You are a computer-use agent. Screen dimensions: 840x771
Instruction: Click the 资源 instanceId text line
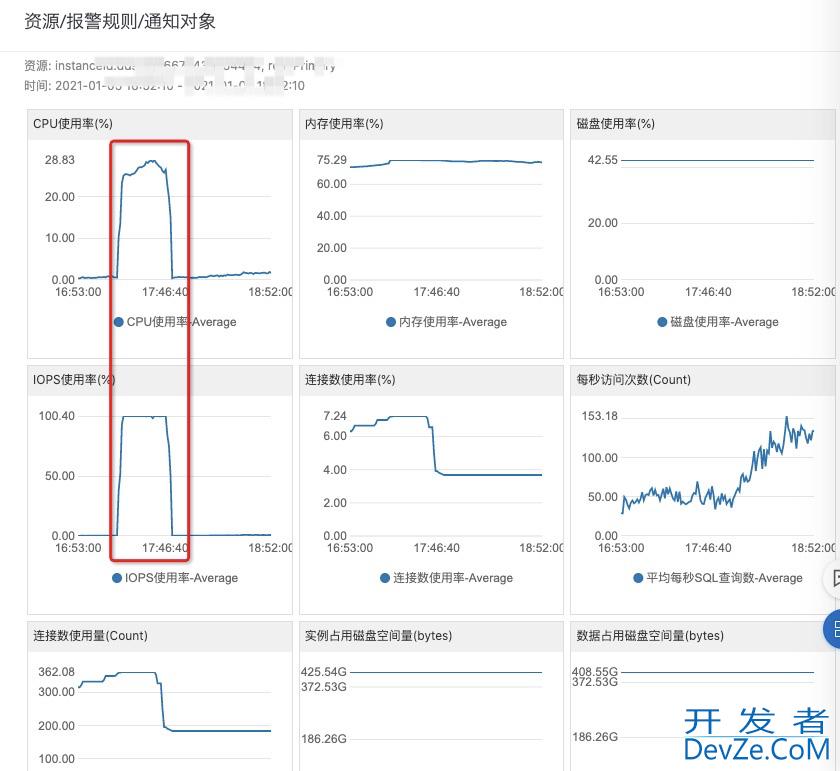tap(179, 65)
